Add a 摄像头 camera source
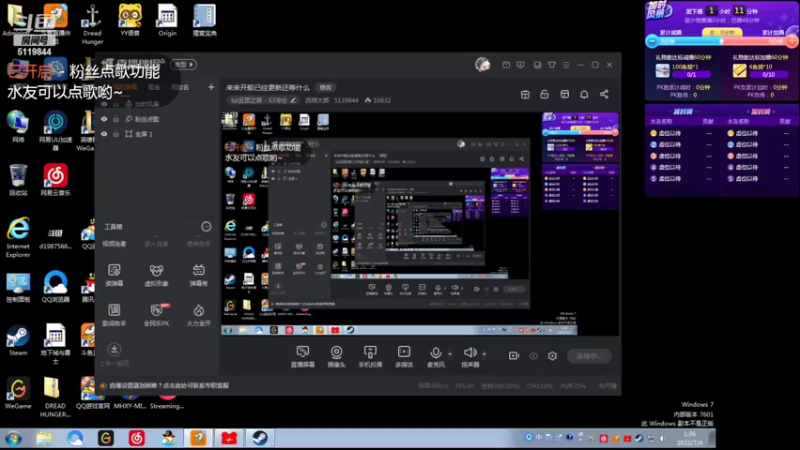This screenshot has width=800, height=450. [336, 356]
